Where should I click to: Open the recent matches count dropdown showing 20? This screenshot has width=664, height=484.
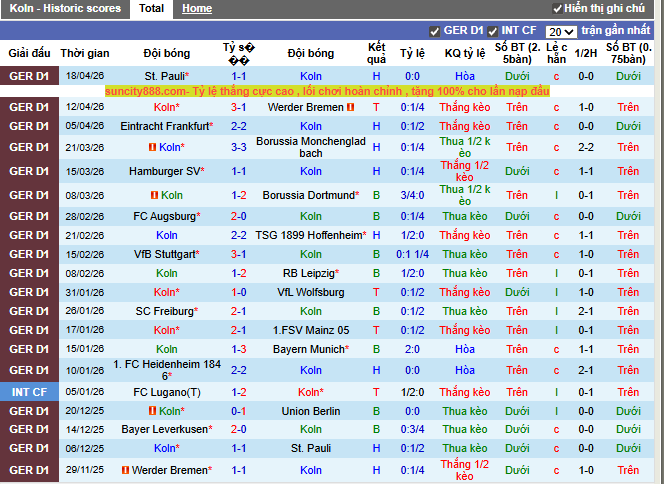pos(562,32)
